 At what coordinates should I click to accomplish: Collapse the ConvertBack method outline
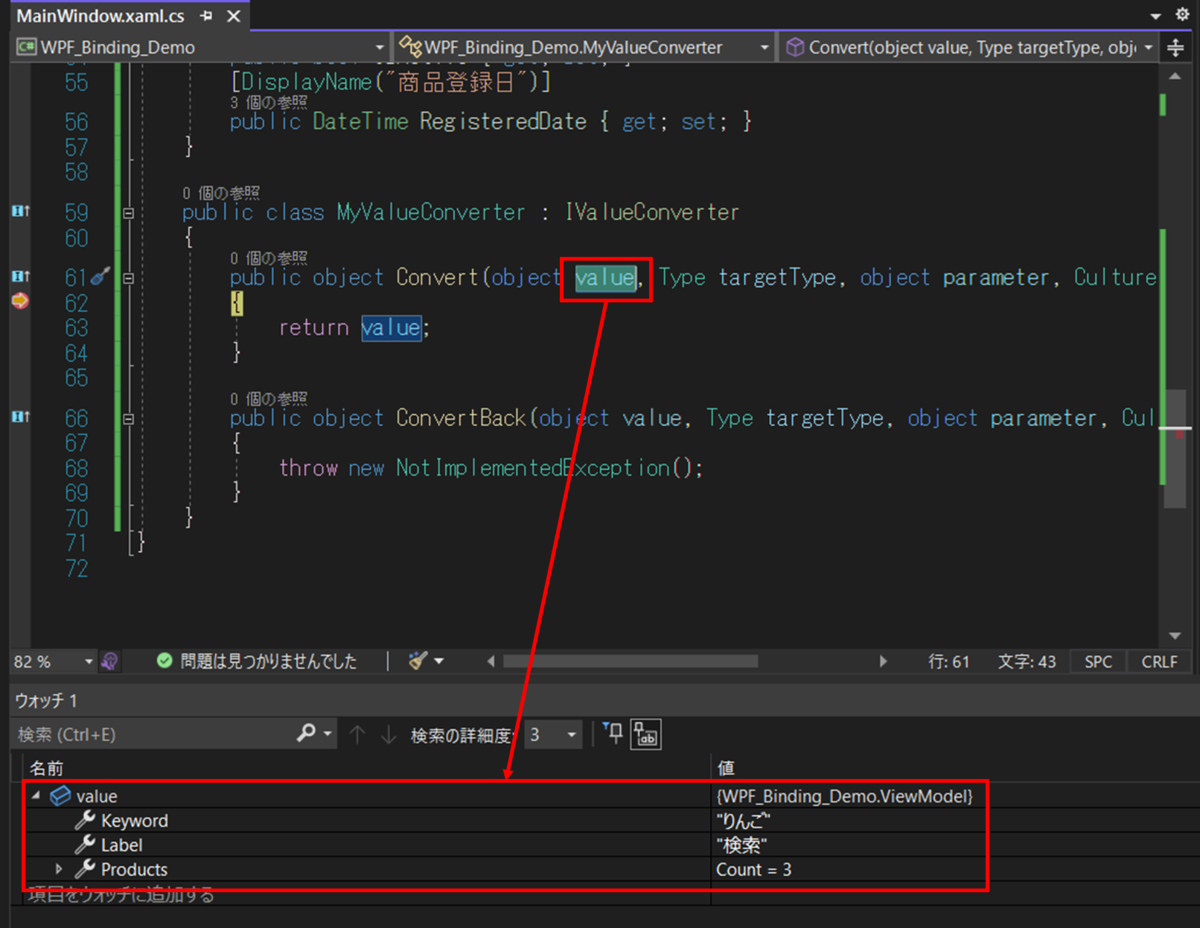(128, 418)
